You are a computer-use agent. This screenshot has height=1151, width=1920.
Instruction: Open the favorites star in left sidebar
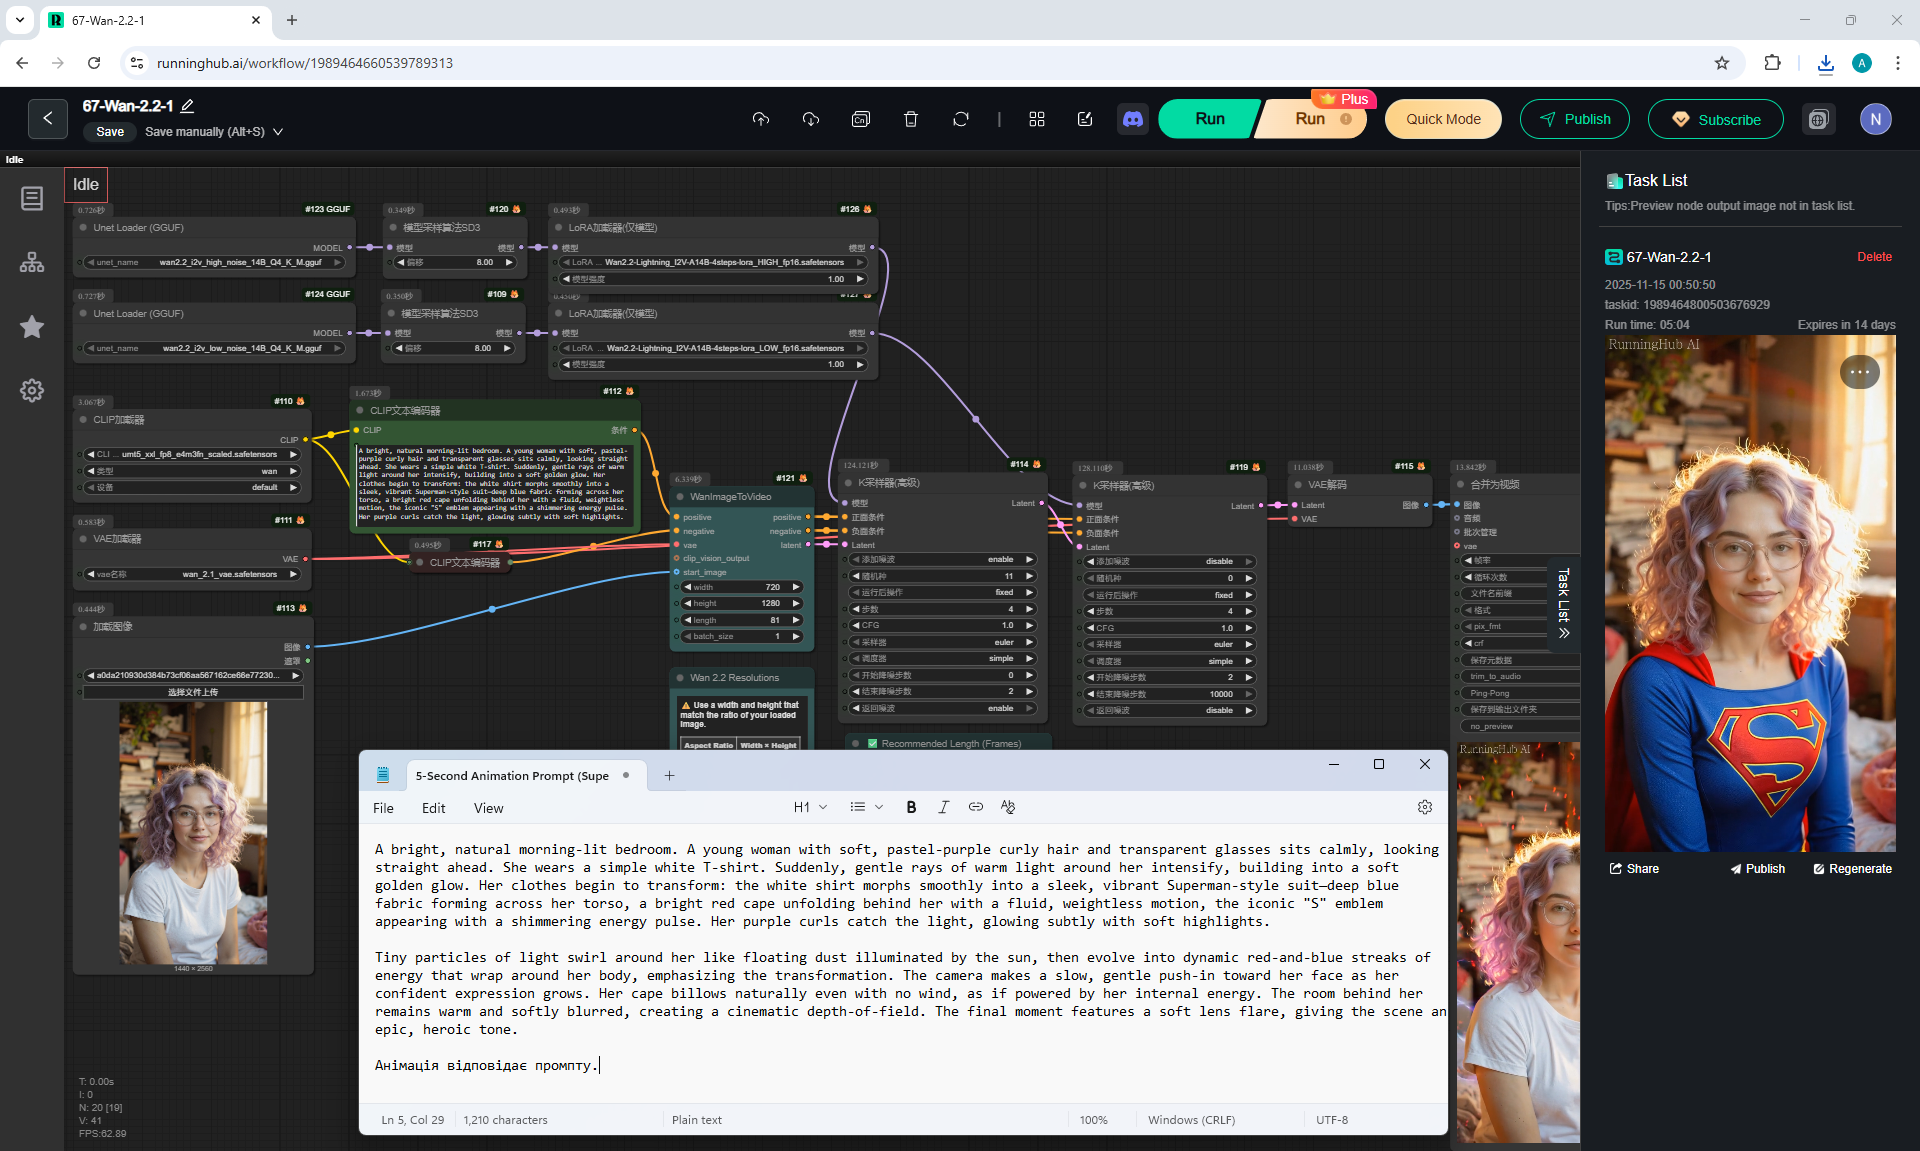click(x=32, y=327)
